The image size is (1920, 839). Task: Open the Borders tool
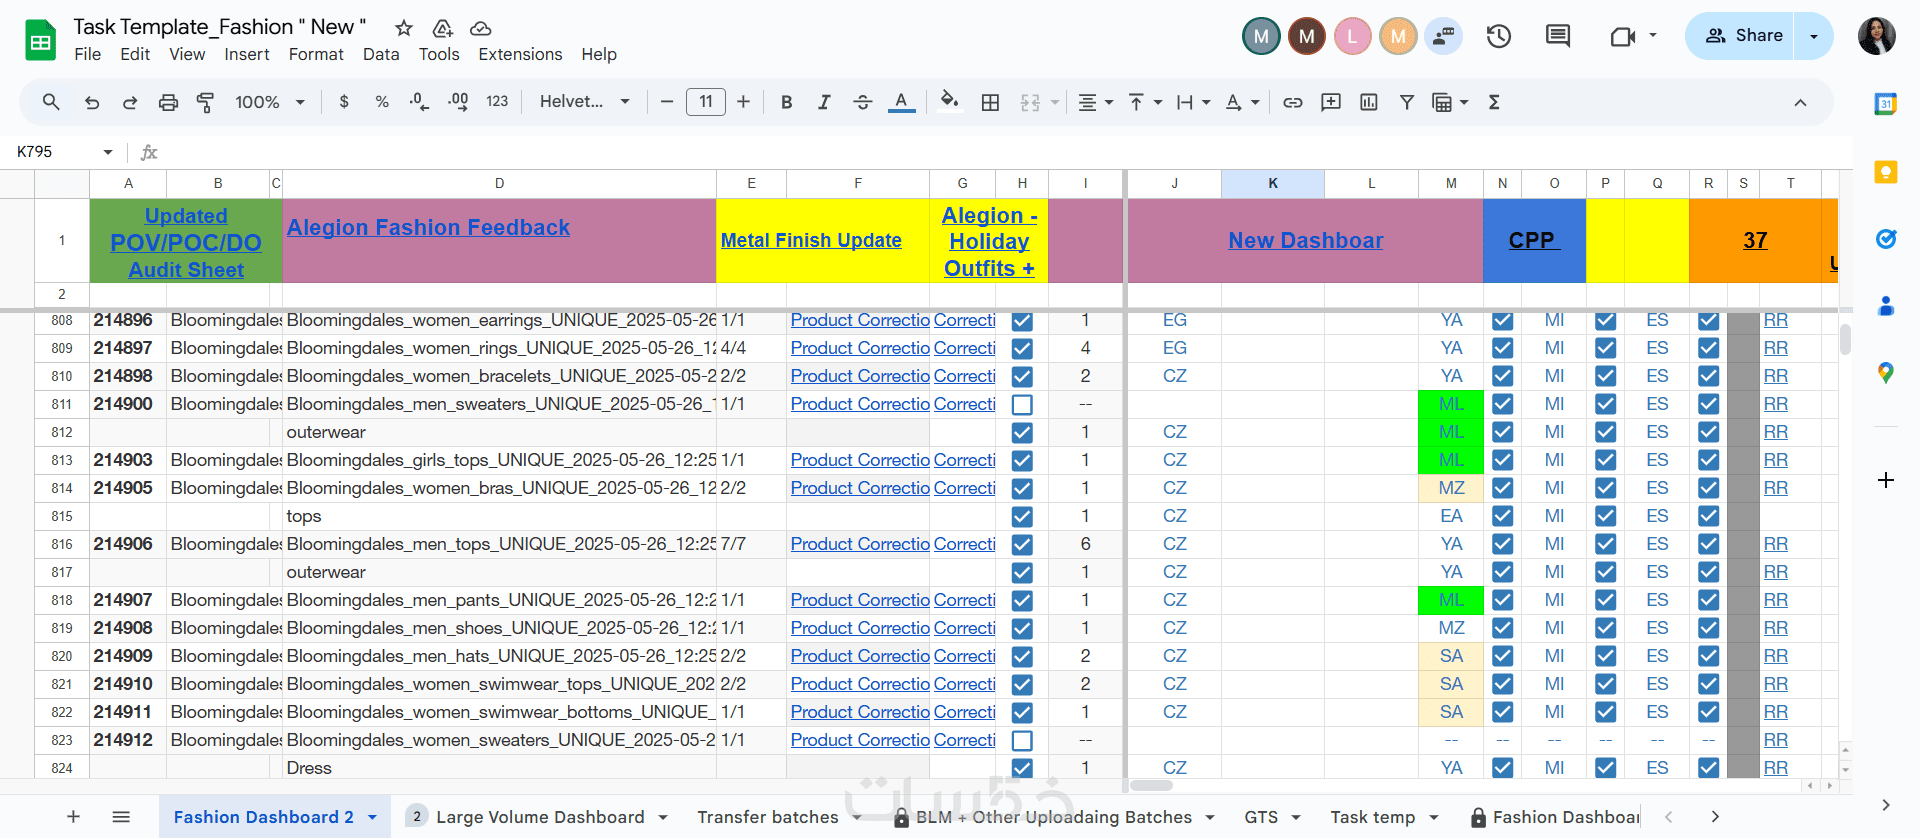coord(990,102)
